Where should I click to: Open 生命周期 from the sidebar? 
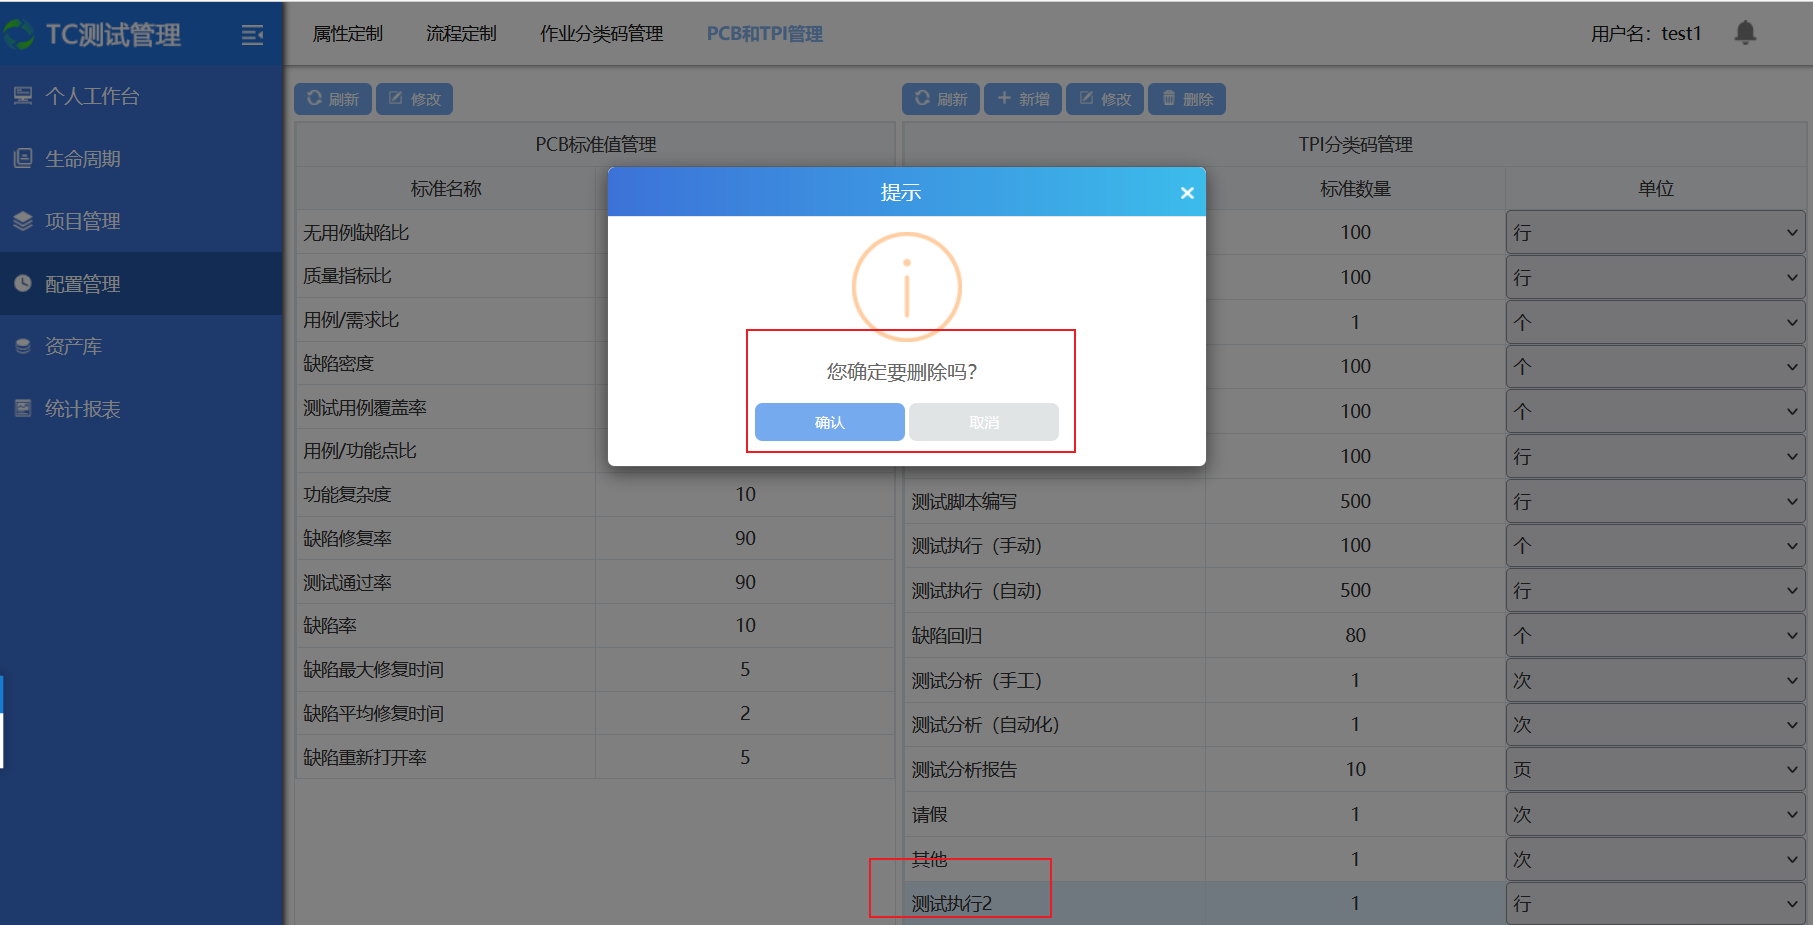coord(82,159)
